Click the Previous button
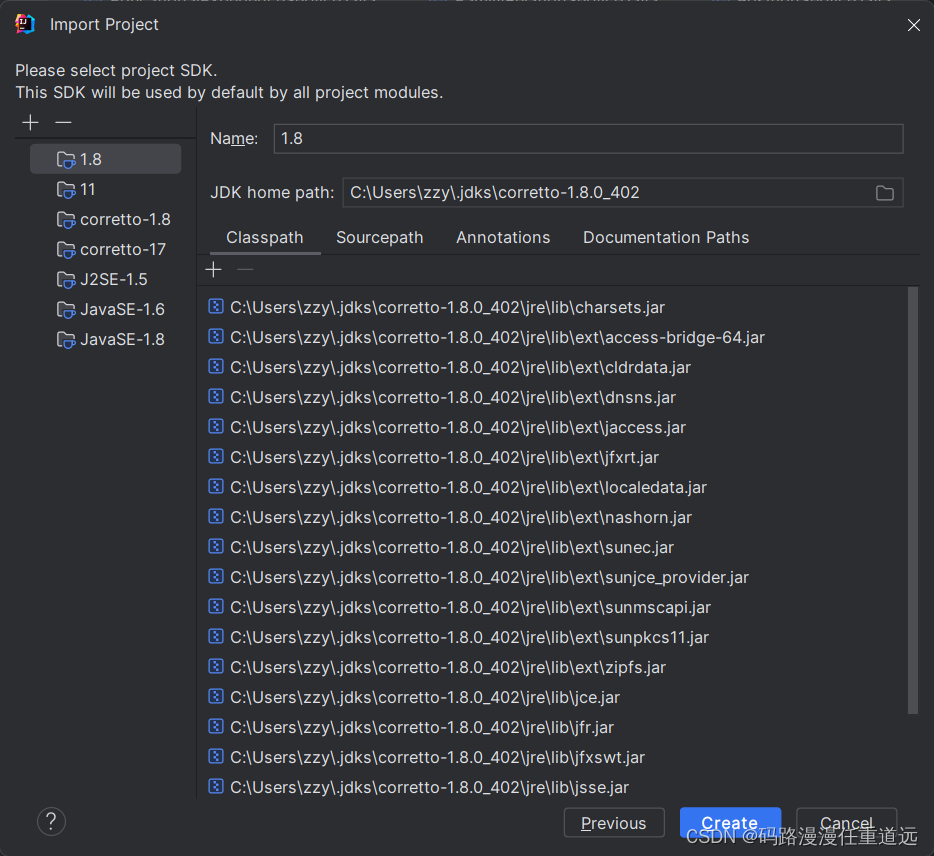Viewport: 934px width, 856px height. 614,822
